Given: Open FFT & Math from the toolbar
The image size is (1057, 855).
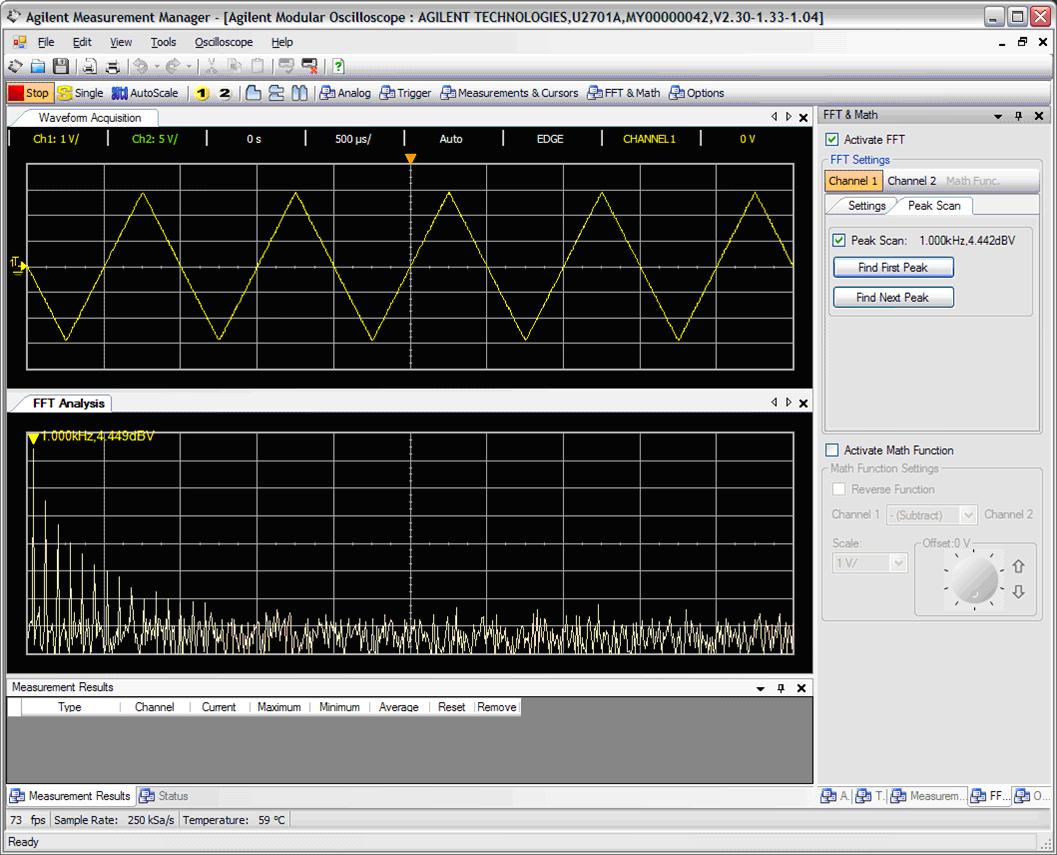Looking at the screenshot, I should pyautogui.click(x=624, y=93).
